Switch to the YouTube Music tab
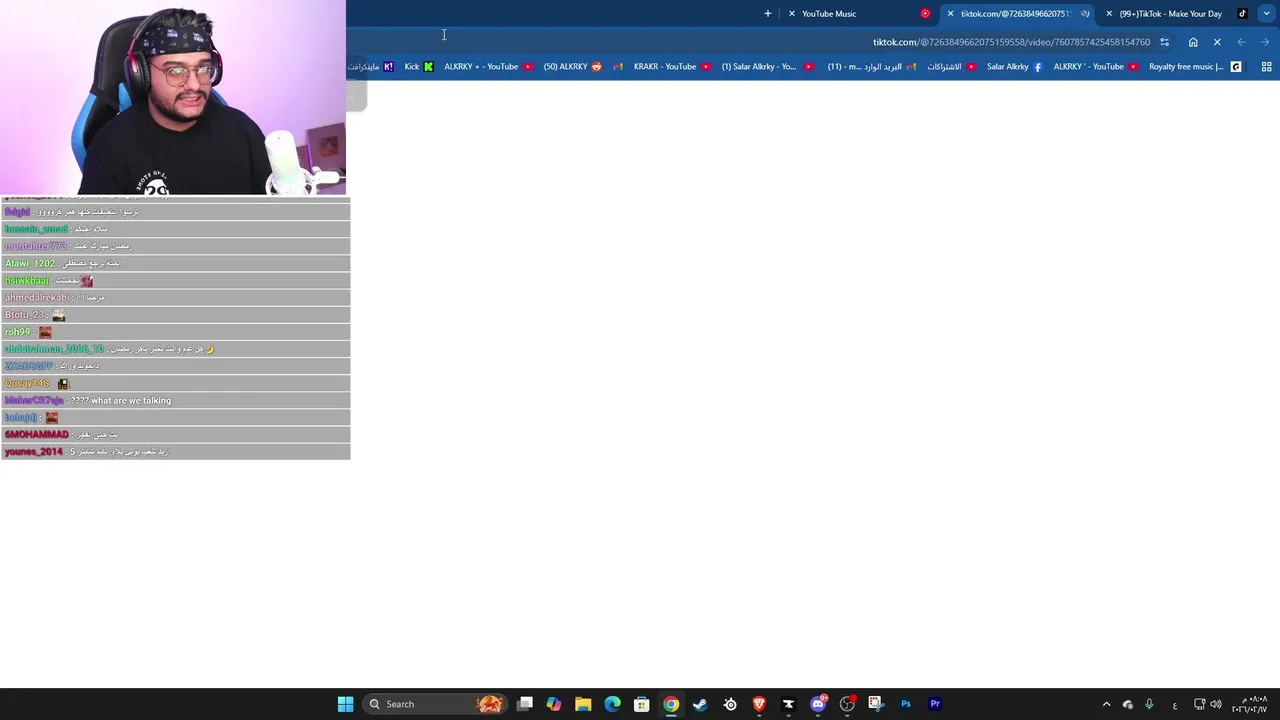This screenshot has height=720, width=1280. click(859, 14)
